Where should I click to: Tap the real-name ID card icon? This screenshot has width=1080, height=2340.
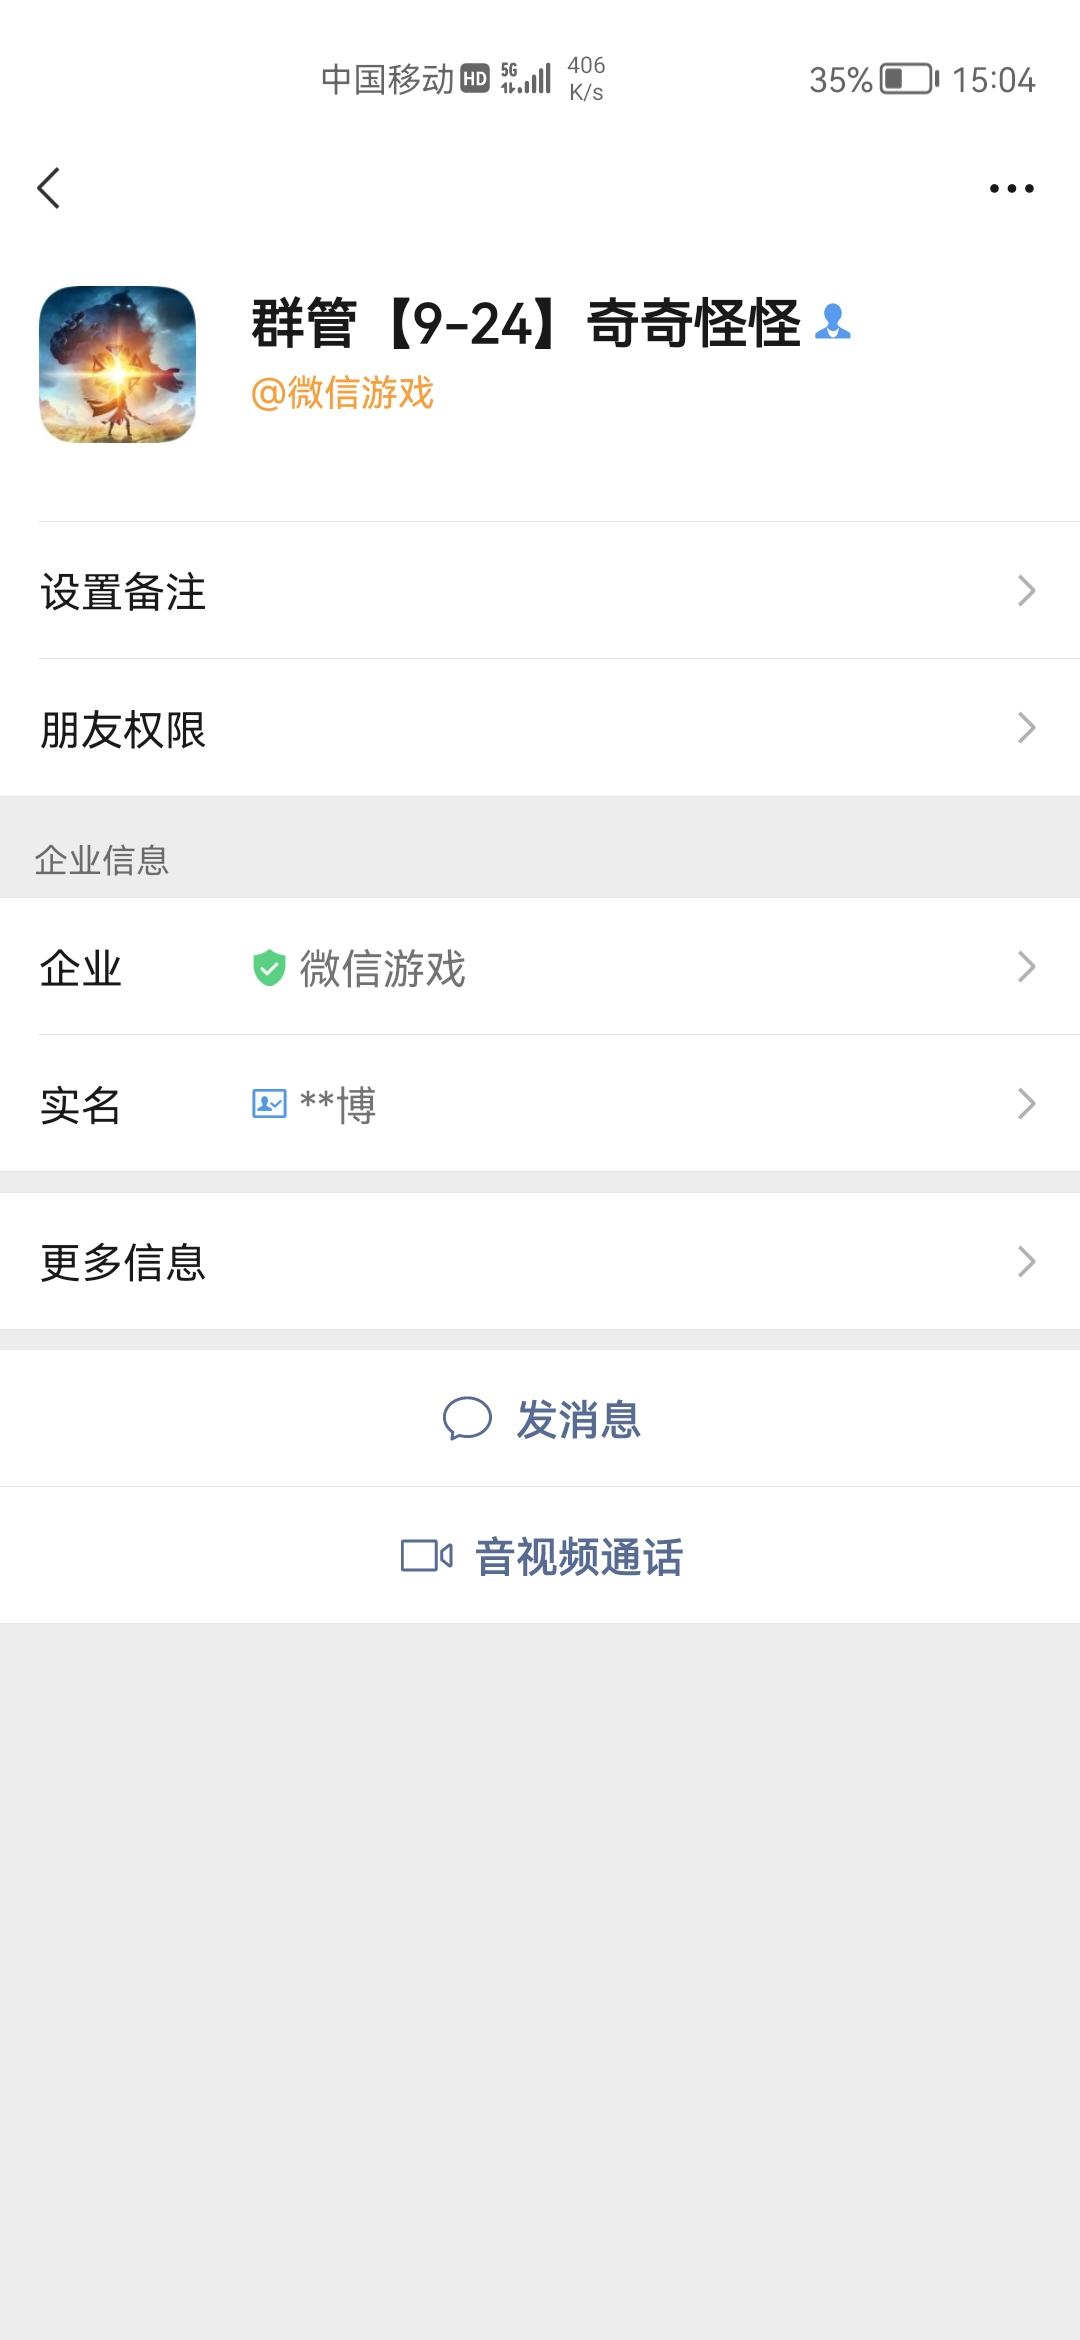click(269, 1104)
